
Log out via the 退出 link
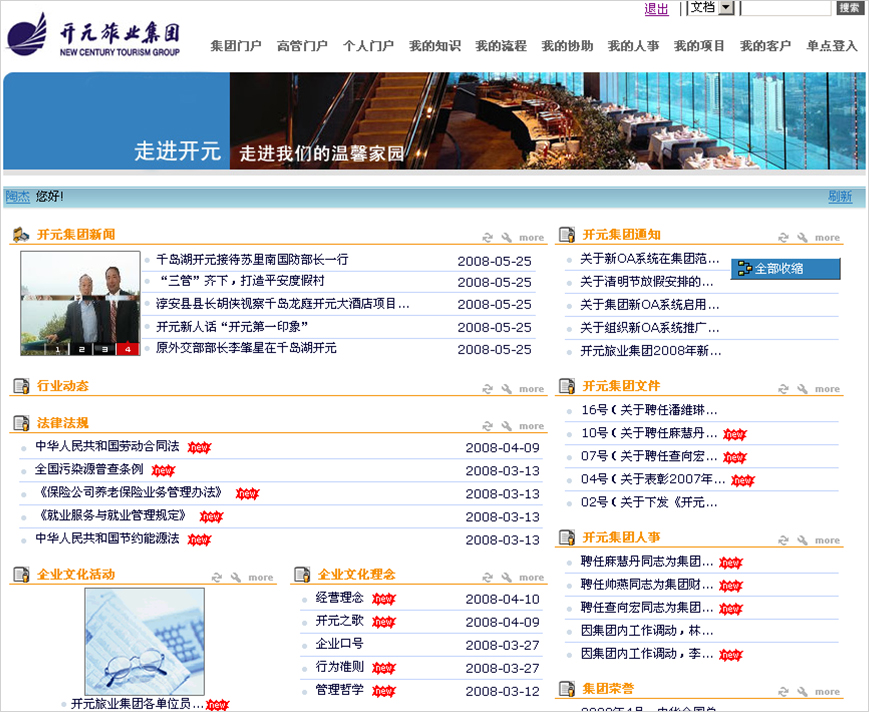(x=656, y=9)
